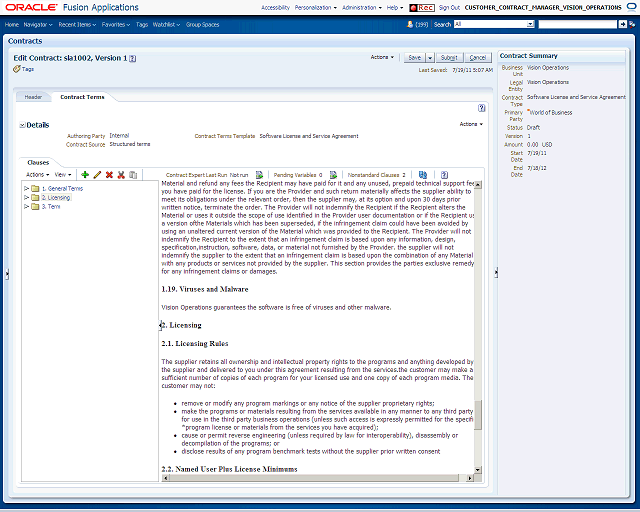Image resolution: width=640 pixels, height=512 pixels.
Task: Click the scissors cut clause icon
Action: click(121, 175)
